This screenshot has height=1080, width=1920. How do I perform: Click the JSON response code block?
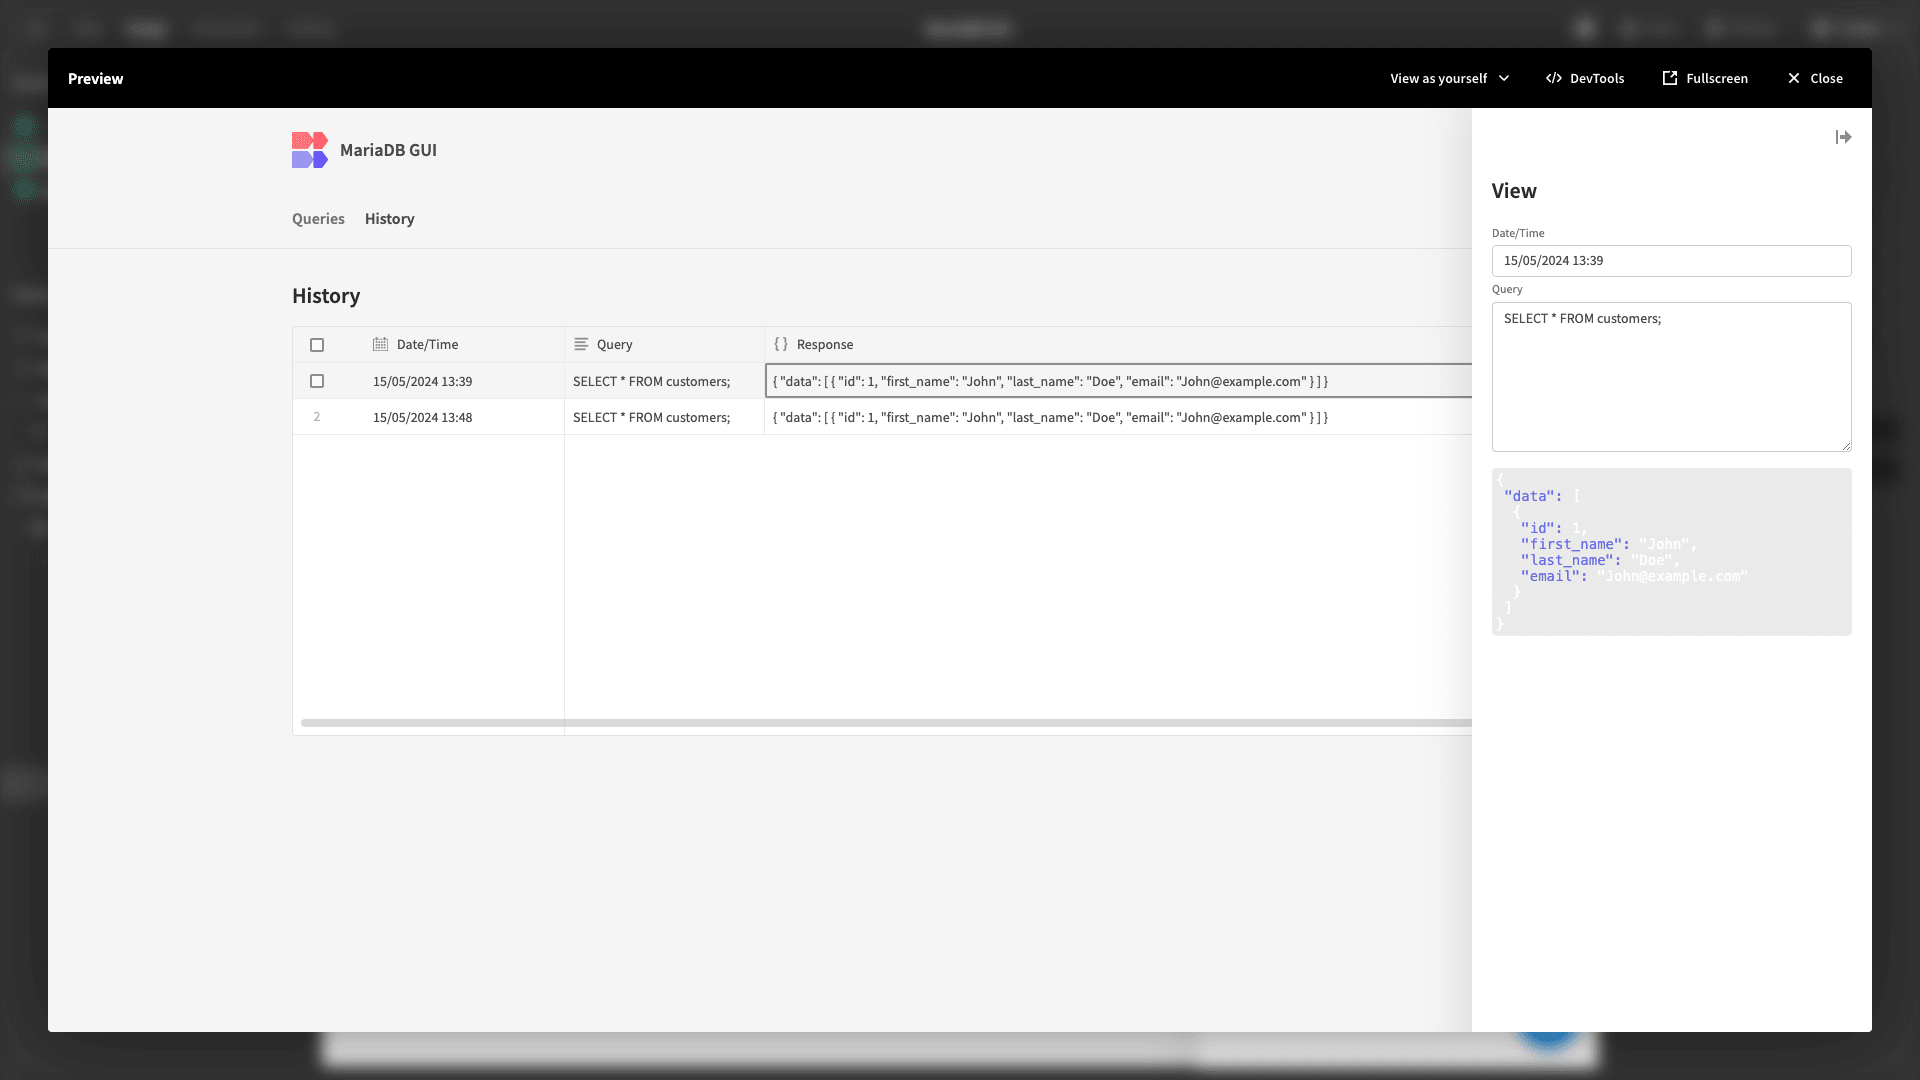(1671, 552)
